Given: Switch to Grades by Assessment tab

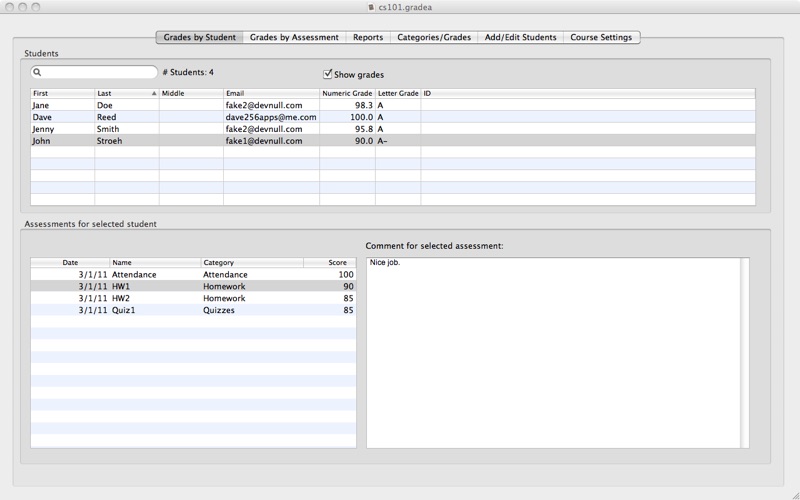Looking at the screenshot, I should 294,37.
